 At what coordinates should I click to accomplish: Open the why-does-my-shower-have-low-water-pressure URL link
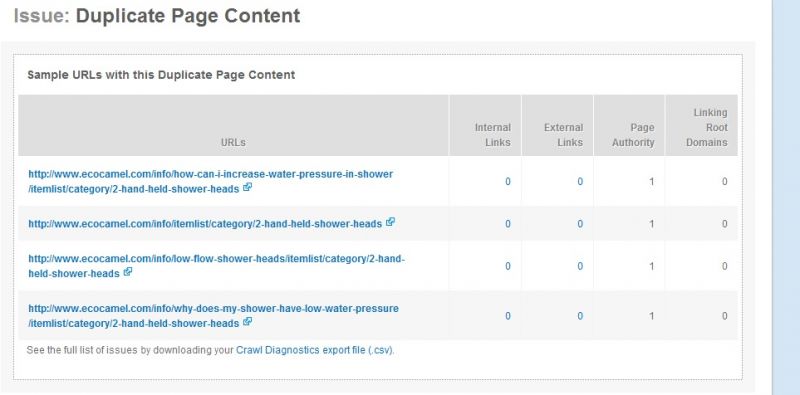click(213, 316)
